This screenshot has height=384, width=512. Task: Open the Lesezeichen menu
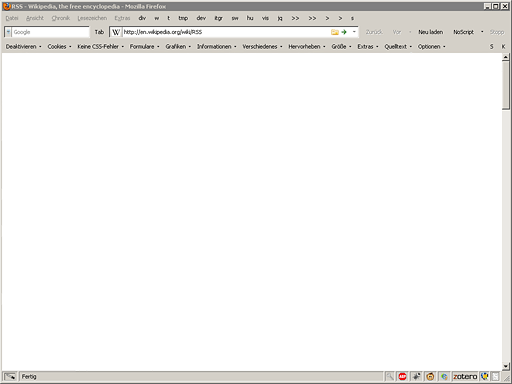92,18
